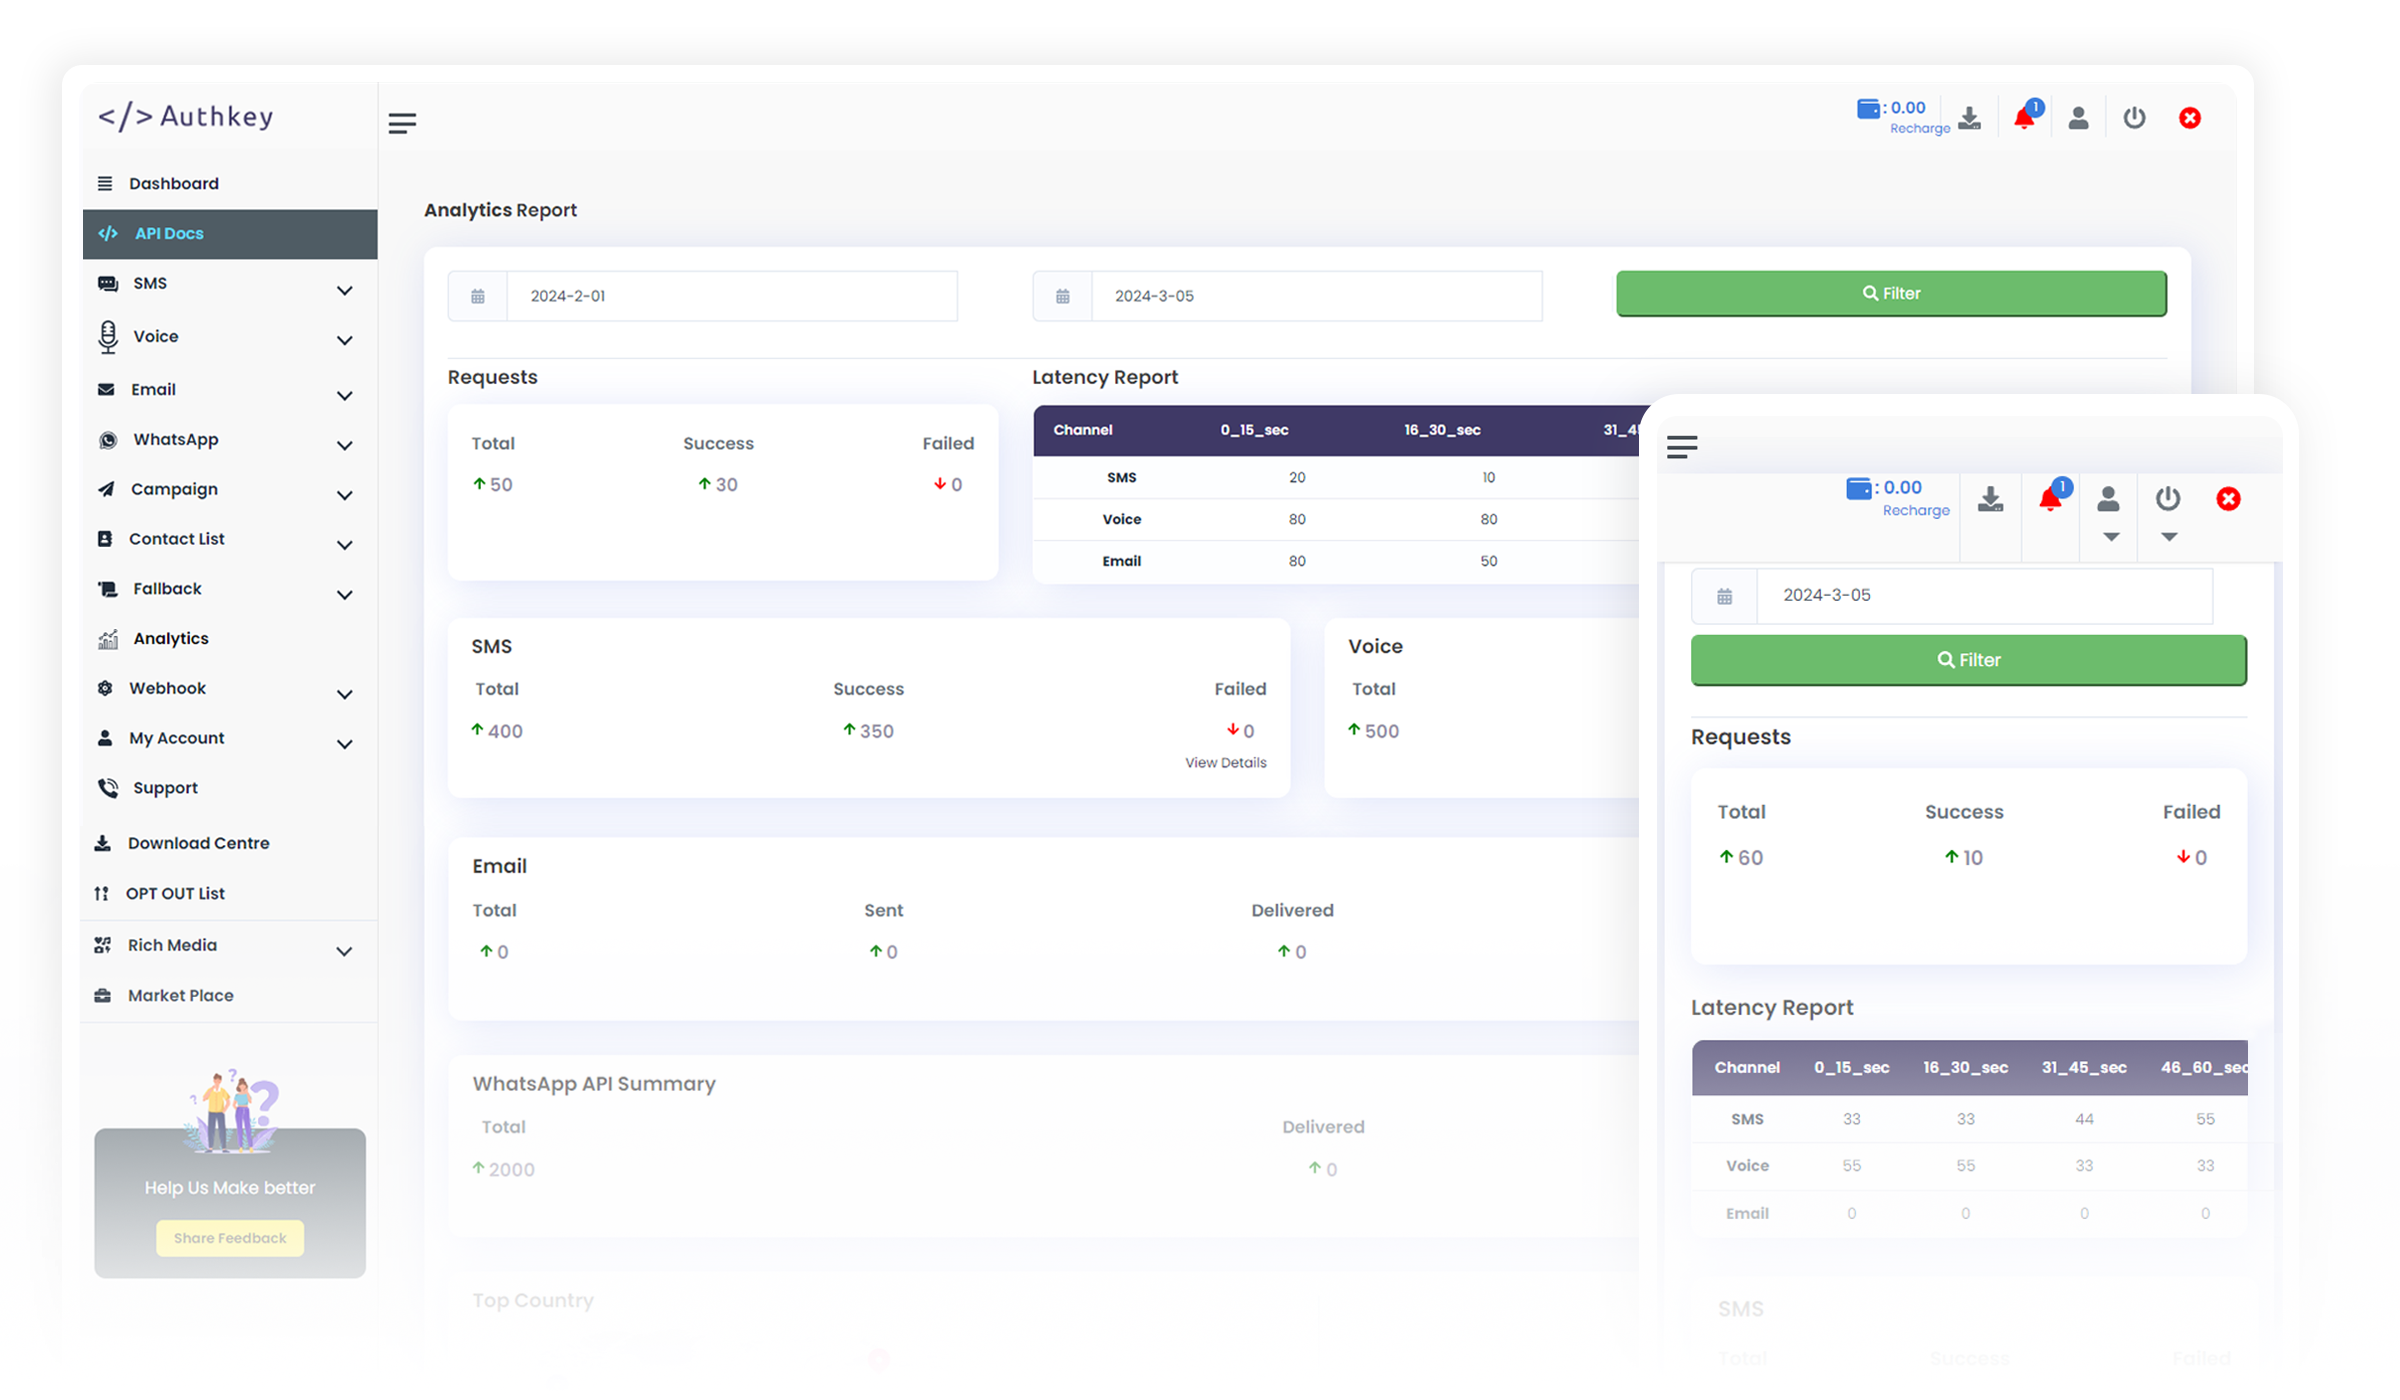Viewport: 2400px width, 1400px height.
Task: Click the red close icon in the desktop header
Action: tap(2190, 118)
